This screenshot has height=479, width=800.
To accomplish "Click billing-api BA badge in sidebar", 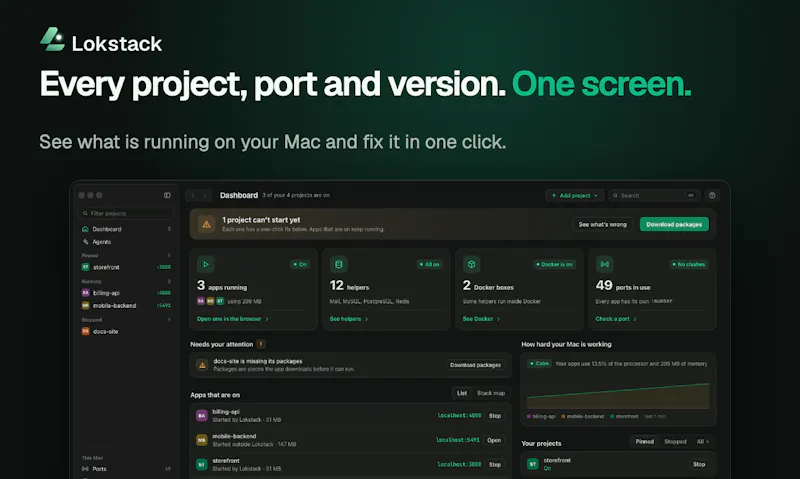I will coord(86,293).
